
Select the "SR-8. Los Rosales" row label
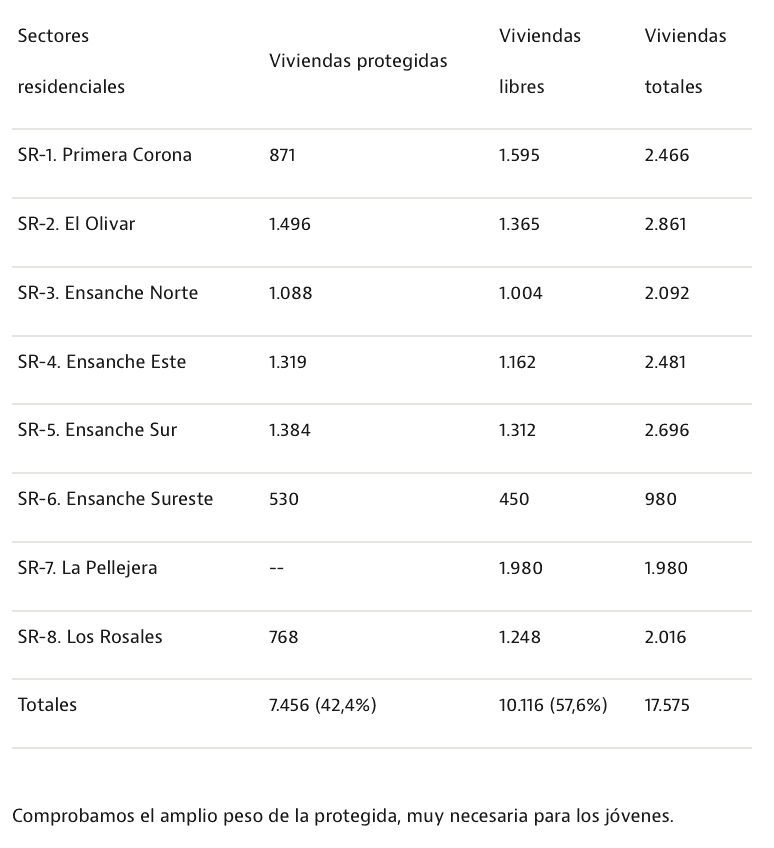90,637
